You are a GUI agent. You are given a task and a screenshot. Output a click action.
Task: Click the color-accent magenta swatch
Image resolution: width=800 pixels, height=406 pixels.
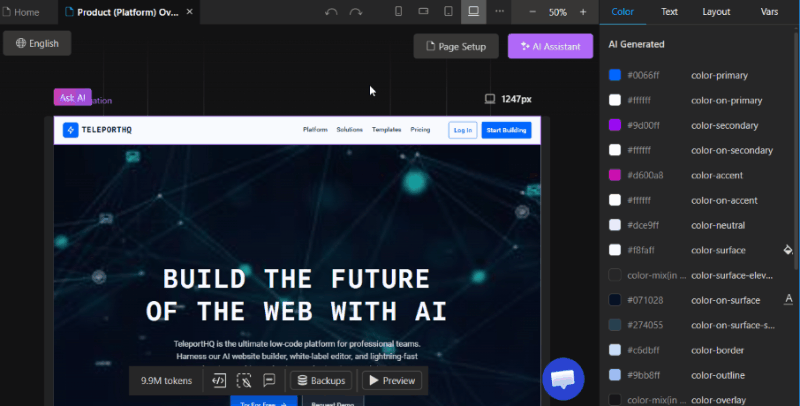click(x=615, y=175)
